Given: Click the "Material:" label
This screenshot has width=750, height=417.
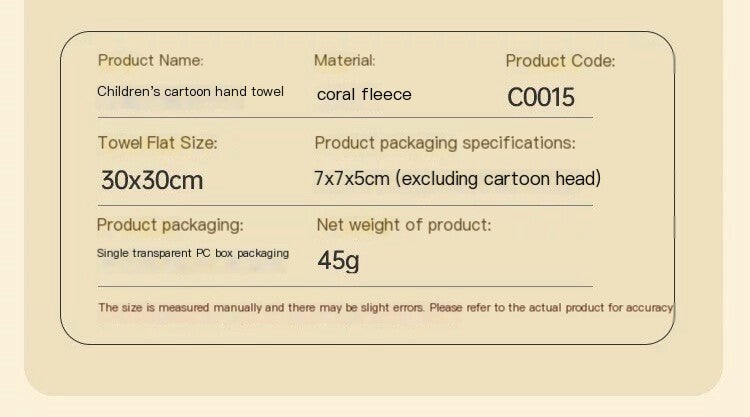Looking at the screenshot, I should coord(345,61).
